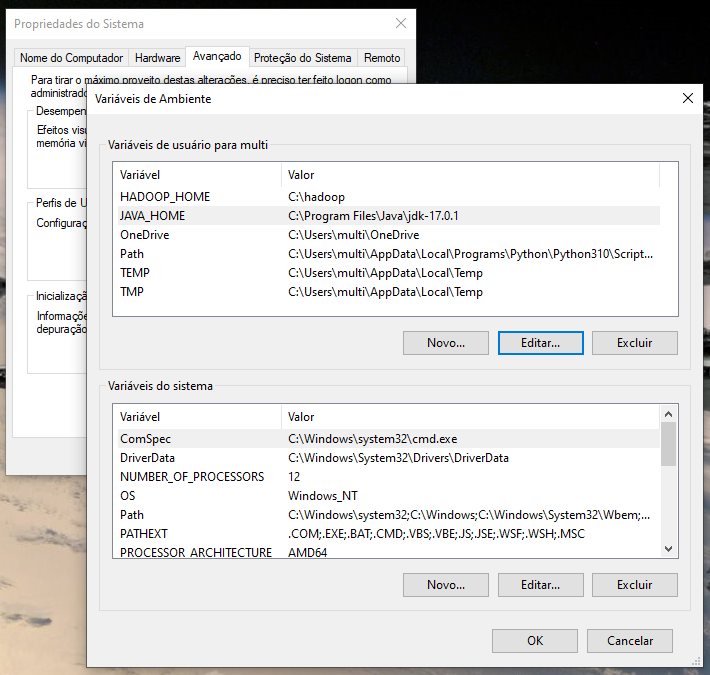Viewport: 710px width, 675px height.
Task: Select the PATHEXT system variable
Action: tap(389, 534)
